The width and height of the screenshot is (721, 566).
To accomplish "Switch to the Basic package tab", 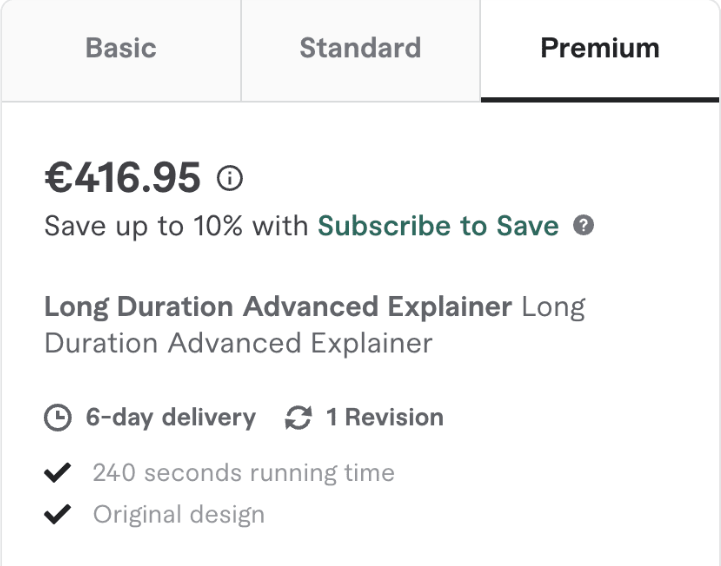I will [120, 49].
